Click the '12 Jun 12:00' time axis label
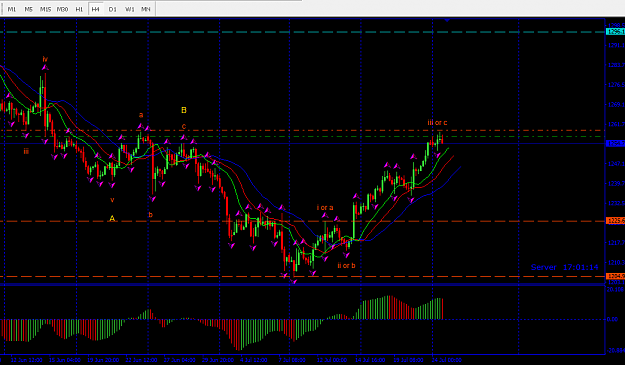Image resolution: width=625 pixels, height=365 pixels. pos(26,360)
